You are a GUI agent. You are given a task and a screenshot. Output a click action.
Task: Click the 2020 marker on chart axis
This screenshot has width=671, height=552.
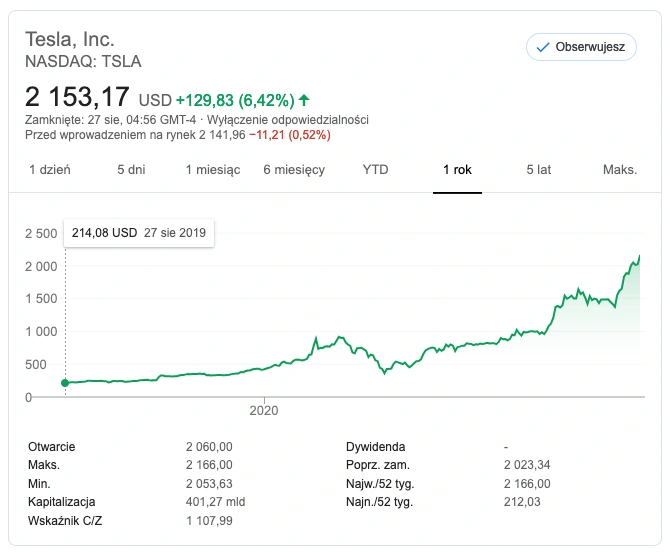(x=264, y=410)
